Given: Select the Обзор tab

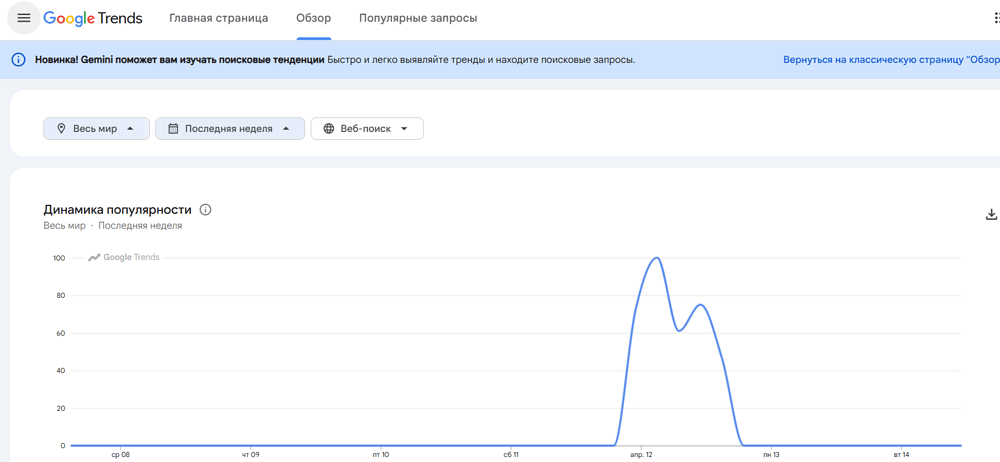Looking at the screenshot, I should coord(313,18).
